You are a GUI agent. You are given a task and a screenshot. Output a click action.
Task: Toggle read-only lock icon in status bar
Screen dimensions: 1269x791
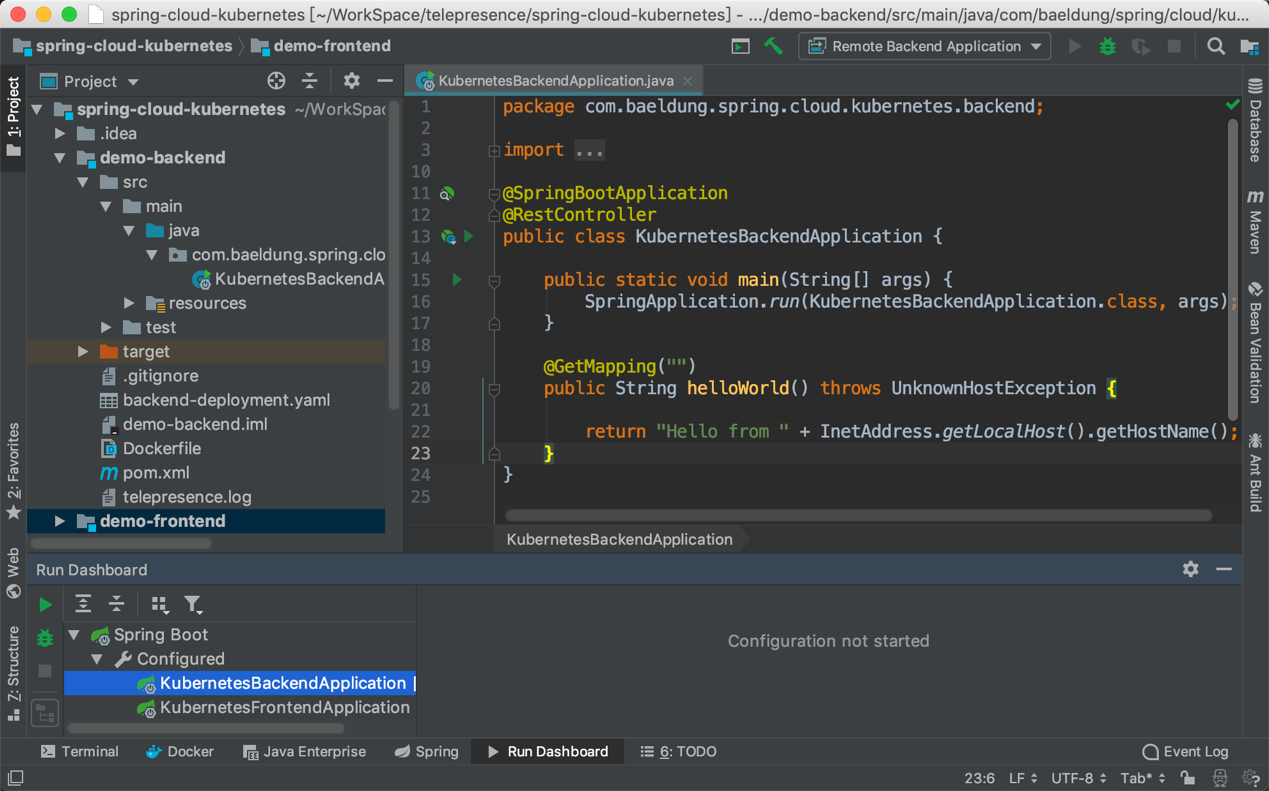tap(1187, 778)
